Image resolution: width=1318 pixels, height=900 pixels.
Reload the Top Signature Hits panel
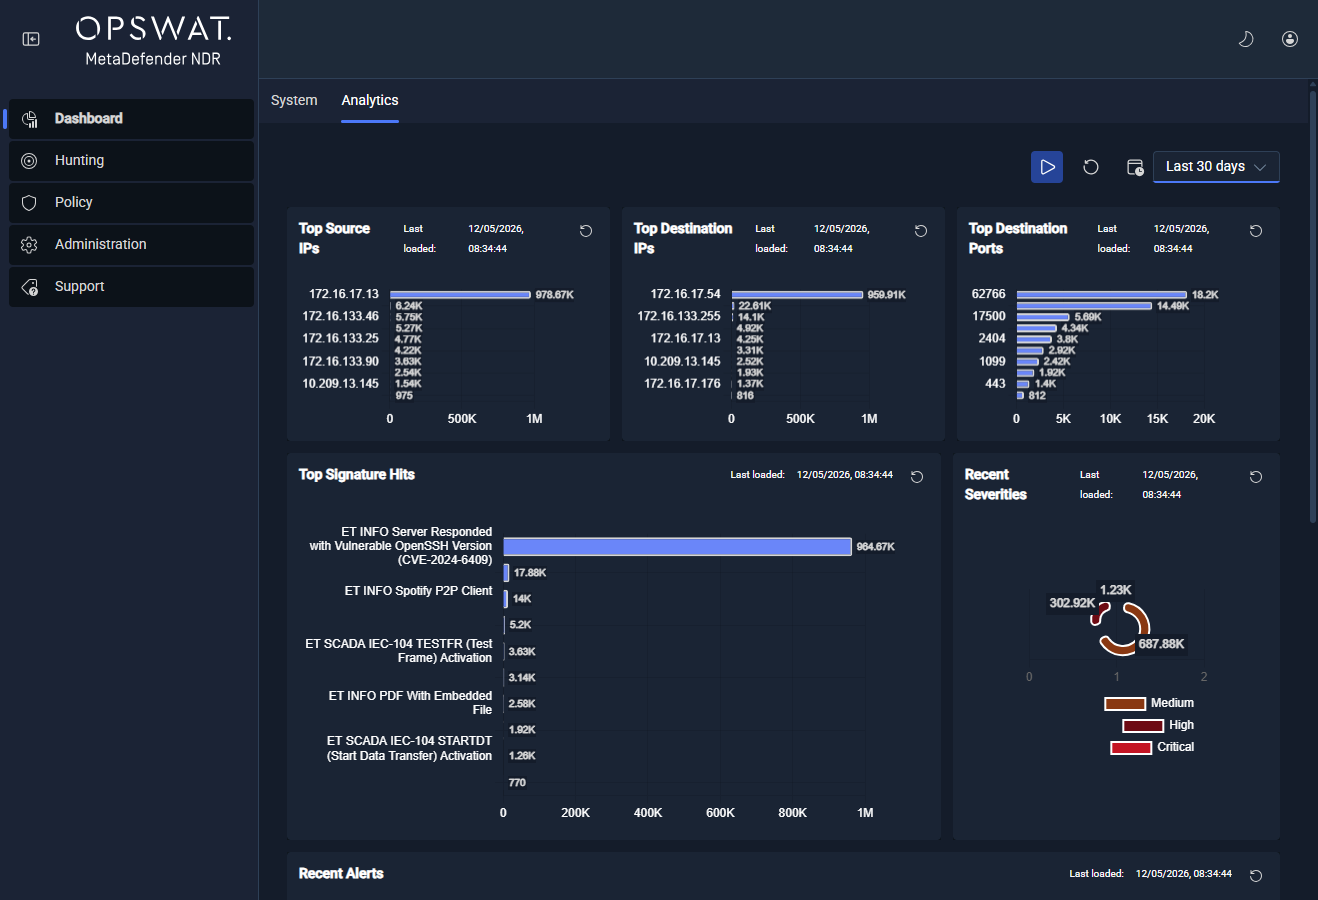(x=917, y=477)
